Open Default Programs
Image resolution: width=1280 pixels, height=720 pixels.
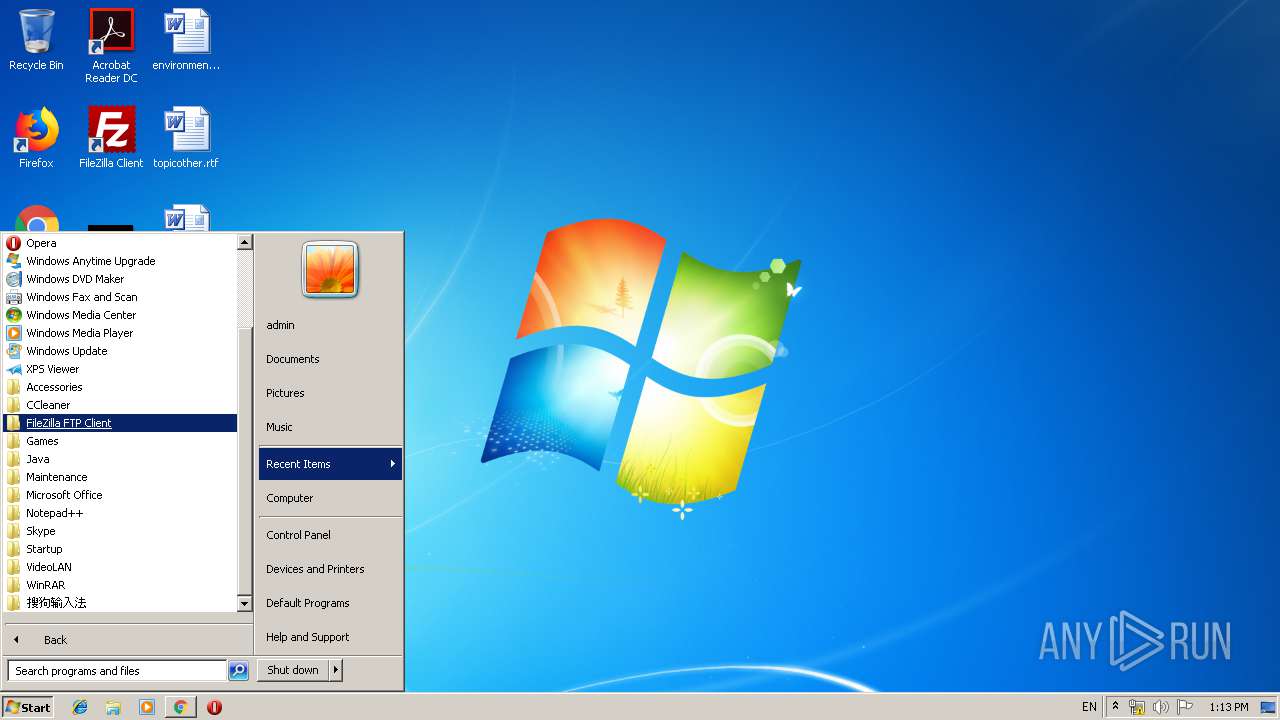(330, 603)
